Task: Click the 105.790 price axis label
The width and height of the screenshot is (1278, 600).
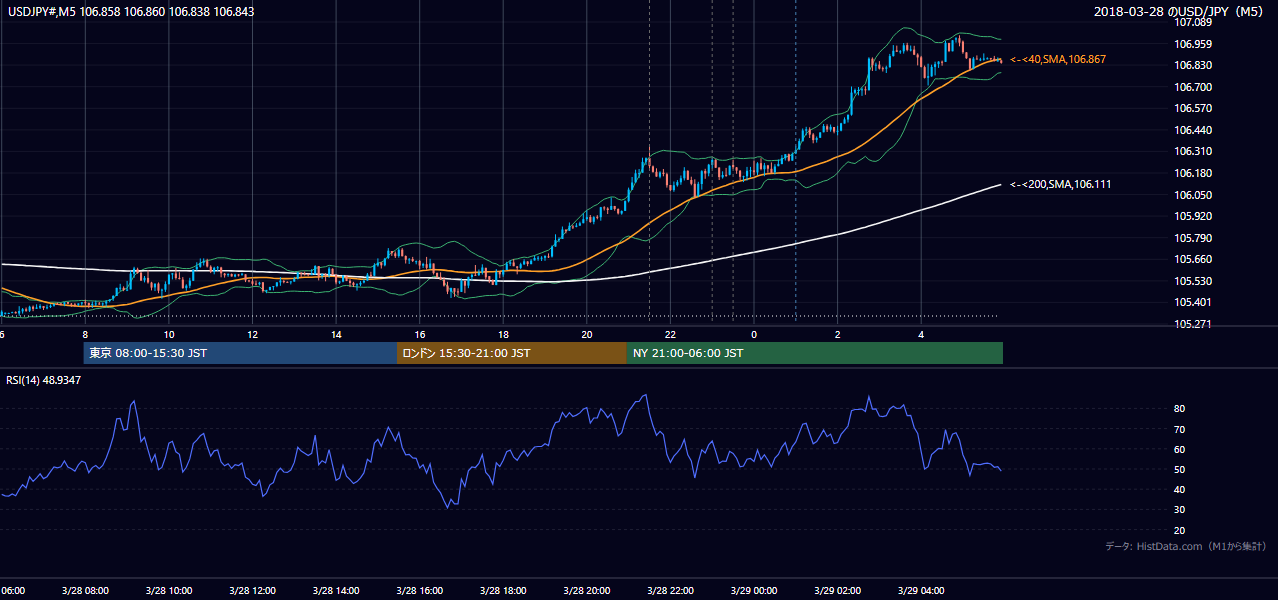Action: click(x=1192, y=238)
